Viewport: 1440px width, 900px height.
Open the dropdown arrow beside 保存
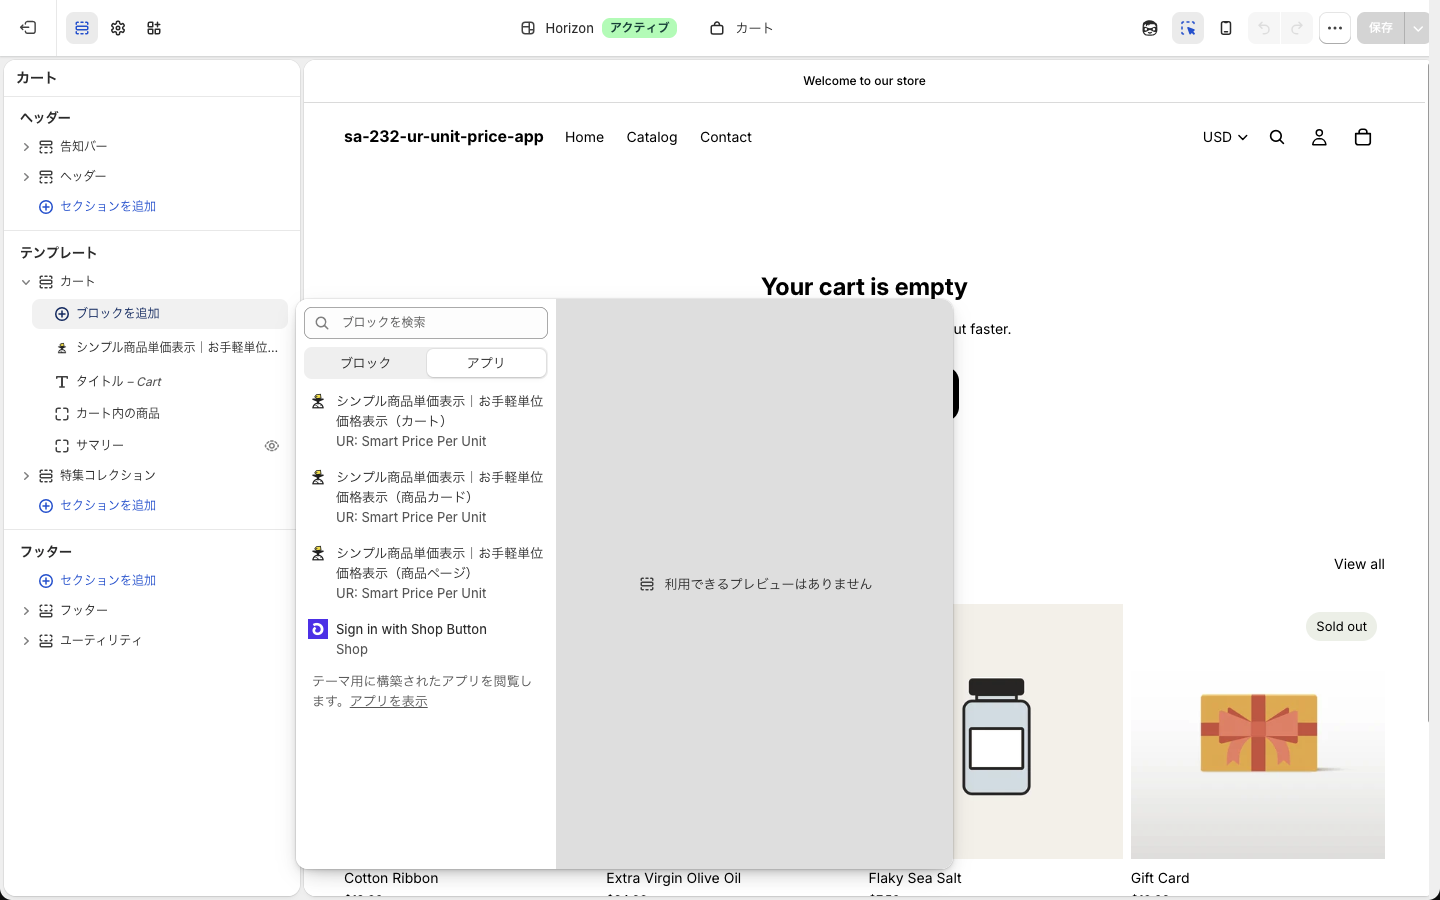pyautogui.click(x=1418, y=28)
